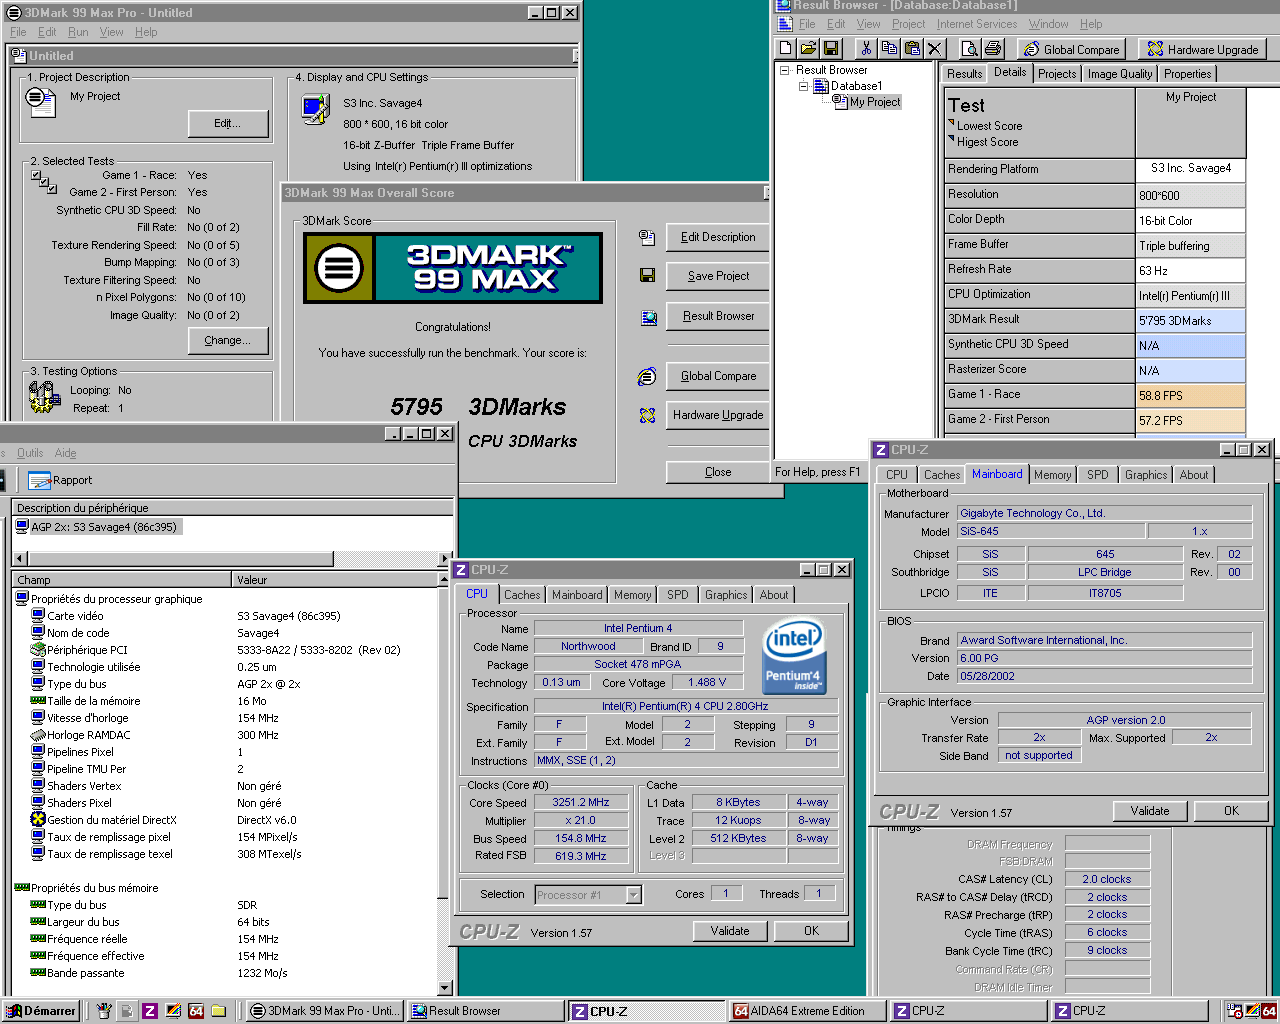Open the Memory tab in CPU-Z mainboard window

pos(1052,475)
